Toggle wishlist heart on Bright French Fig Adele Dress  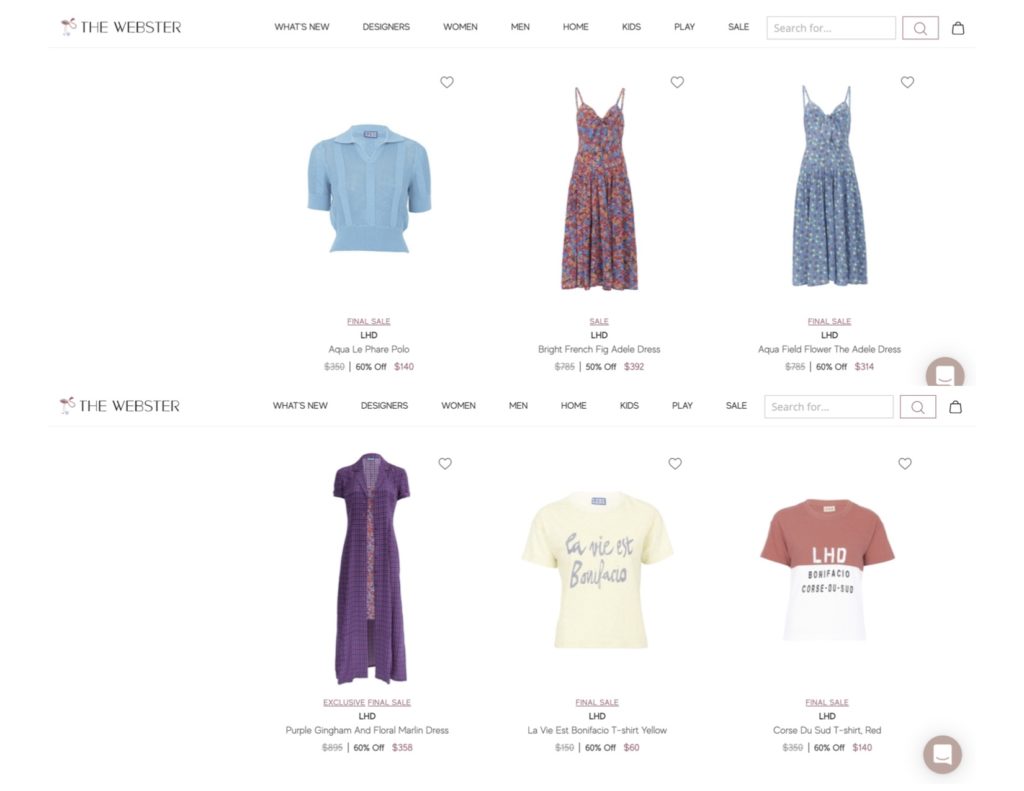point(677,82)
